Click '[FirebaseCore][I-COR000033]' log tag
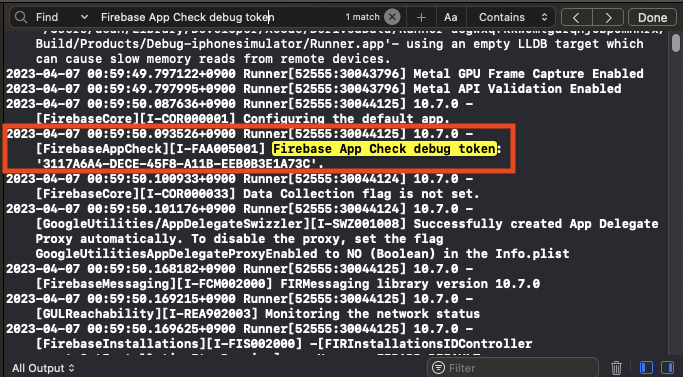 click(x=136, y=194)
